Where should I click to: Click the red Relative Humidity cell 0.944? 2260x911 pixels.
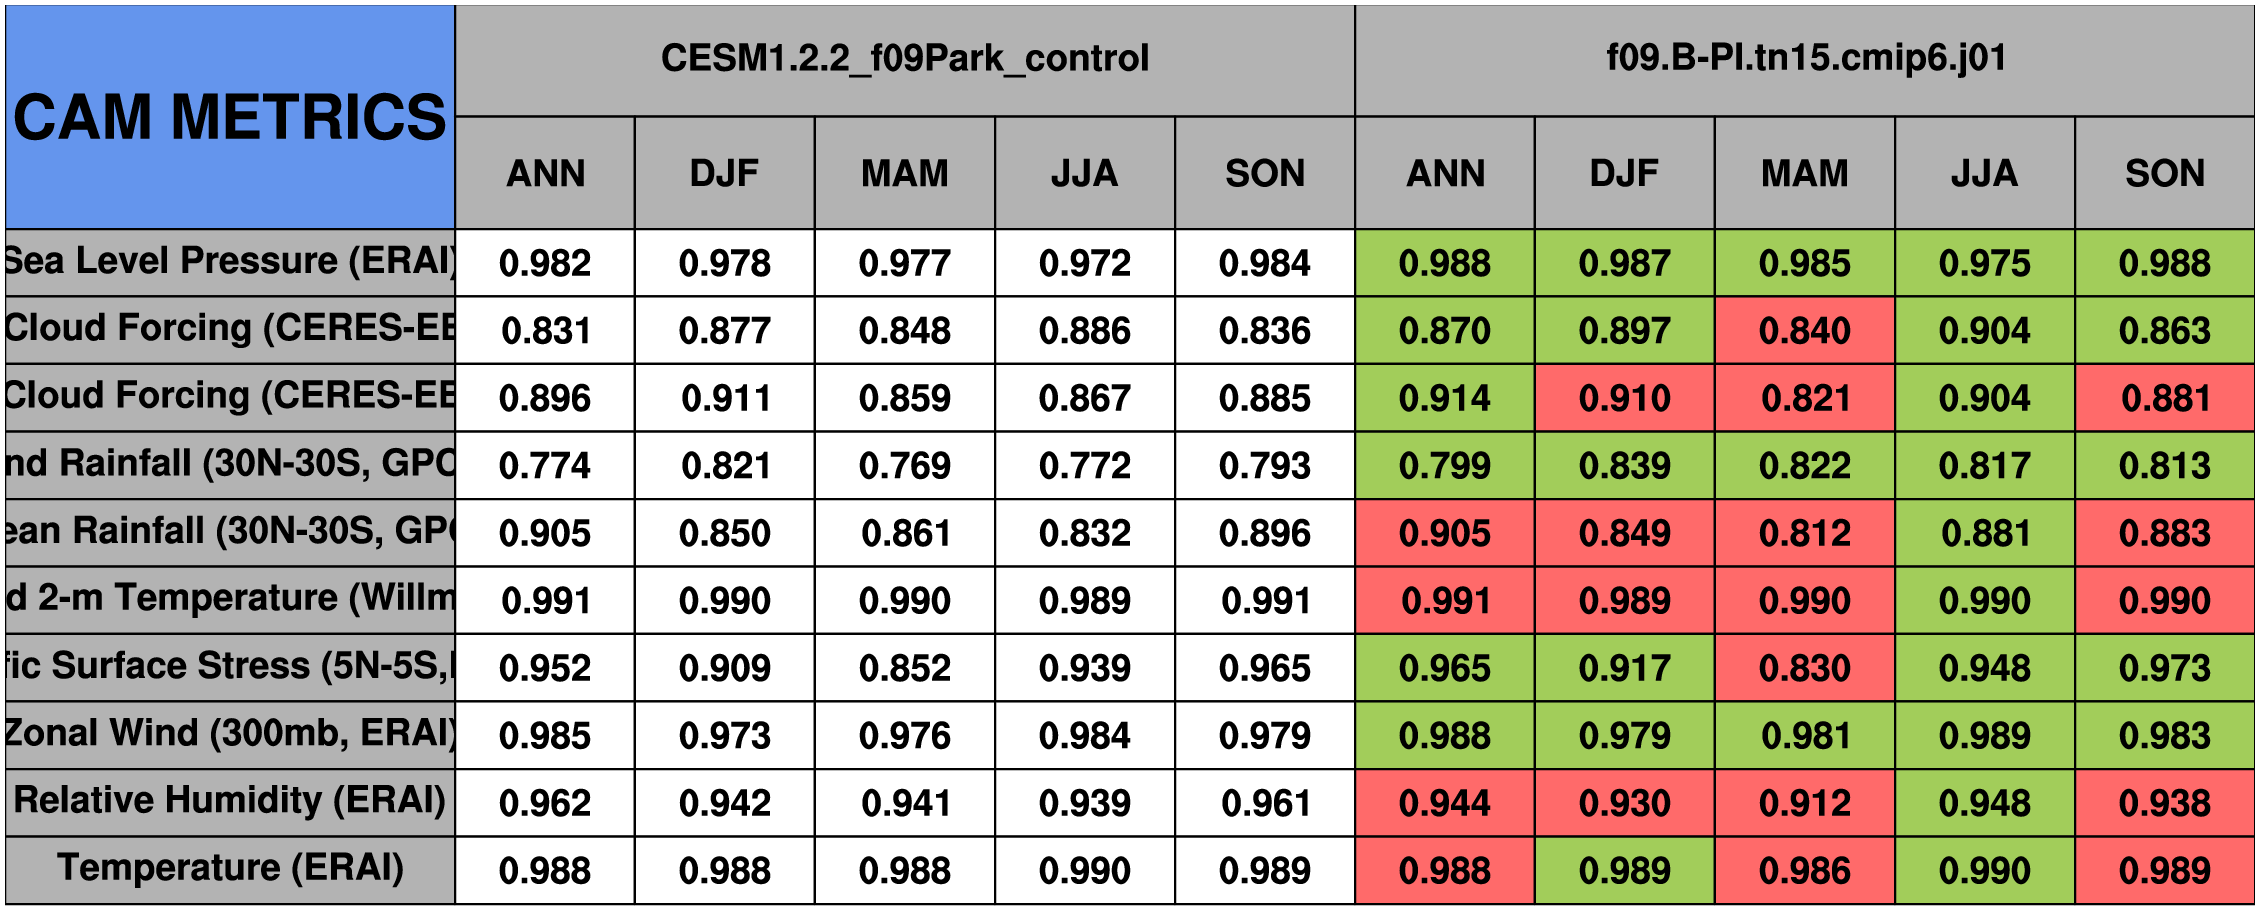click(x=1444, y=802)
